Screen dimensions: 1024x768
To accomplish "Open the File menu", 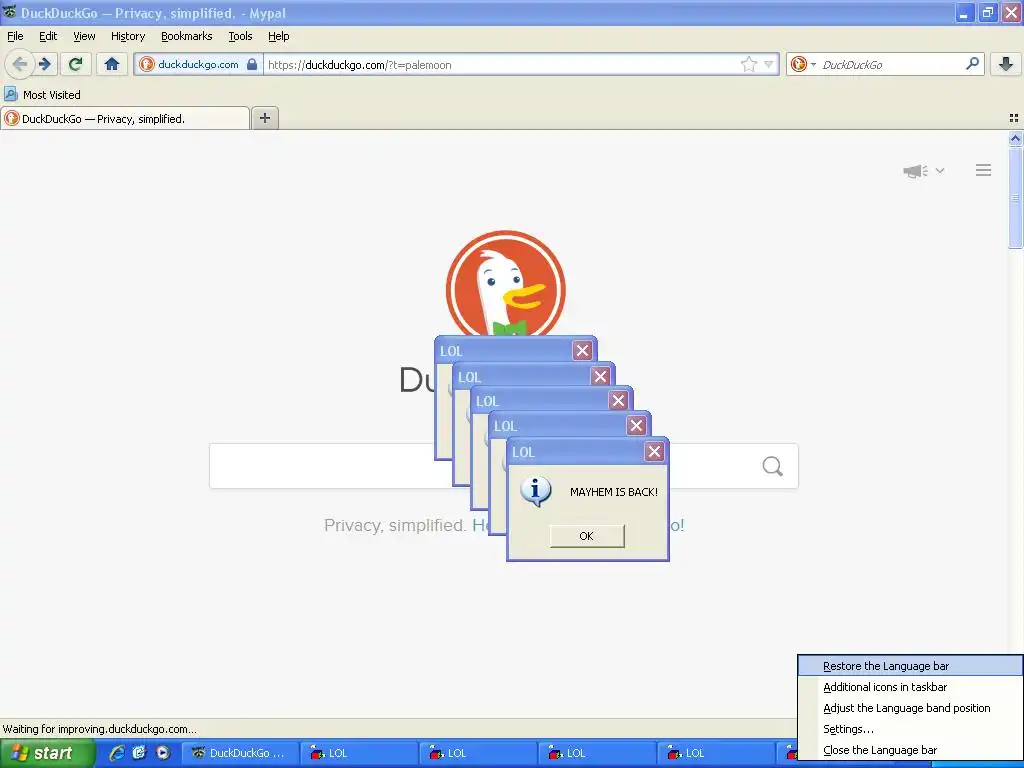I will (x=15, y=36).
